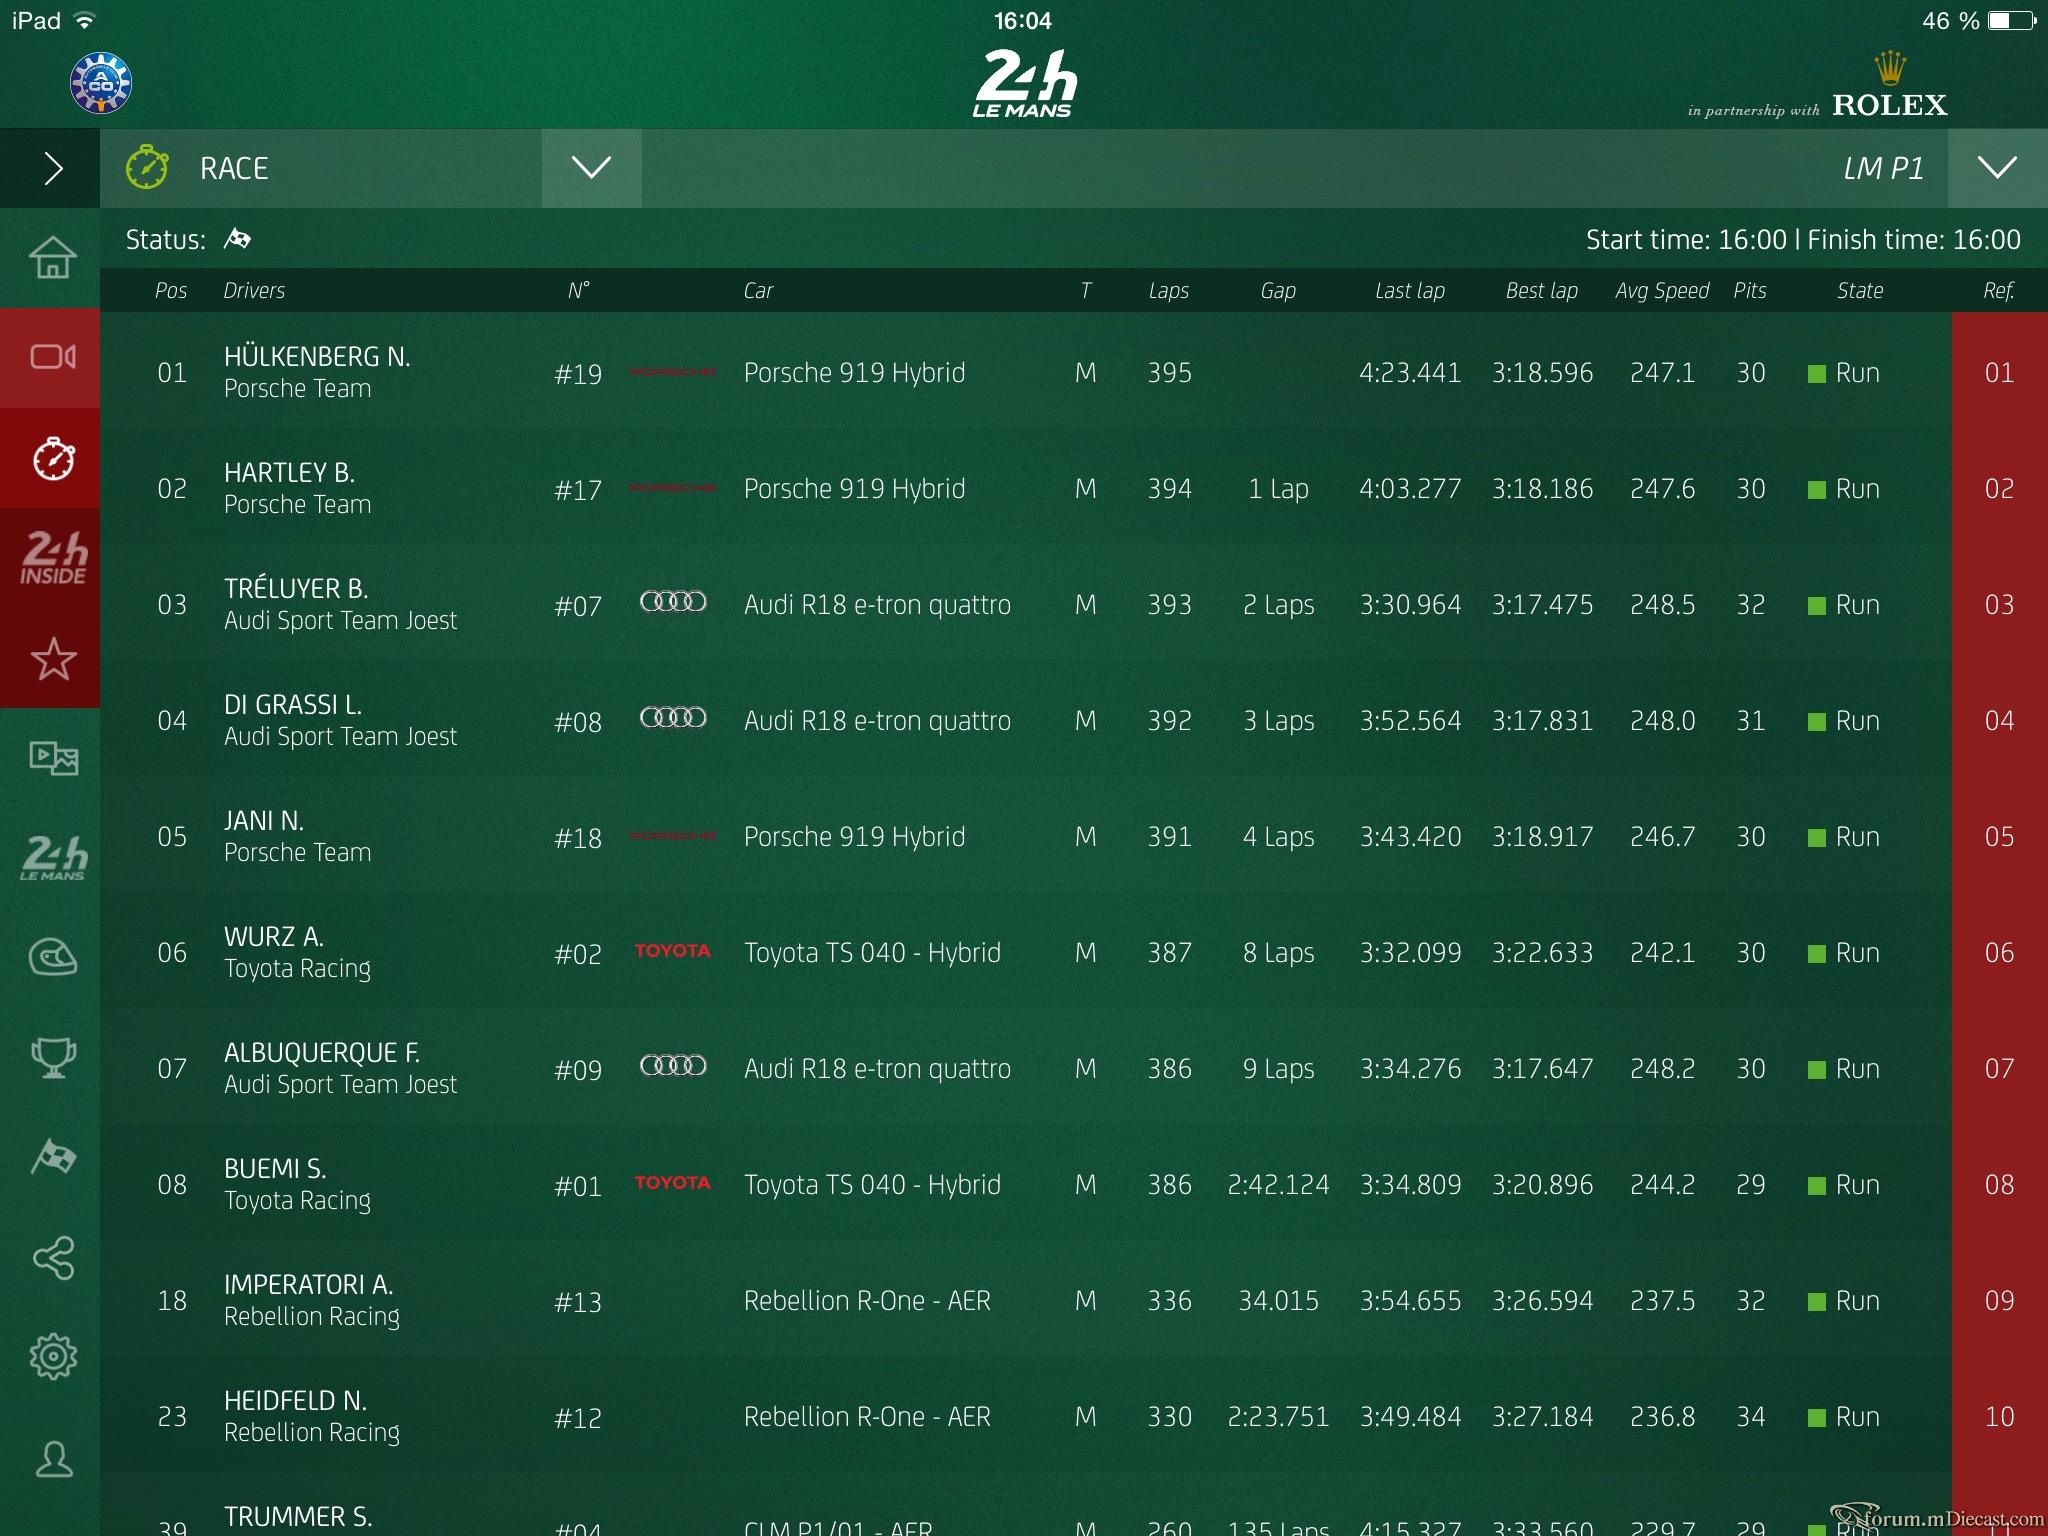Open the drivers helmet icon
The height and width of the screenshot is (1536, 2048).
pyautogui.click(x=52, y=958)
